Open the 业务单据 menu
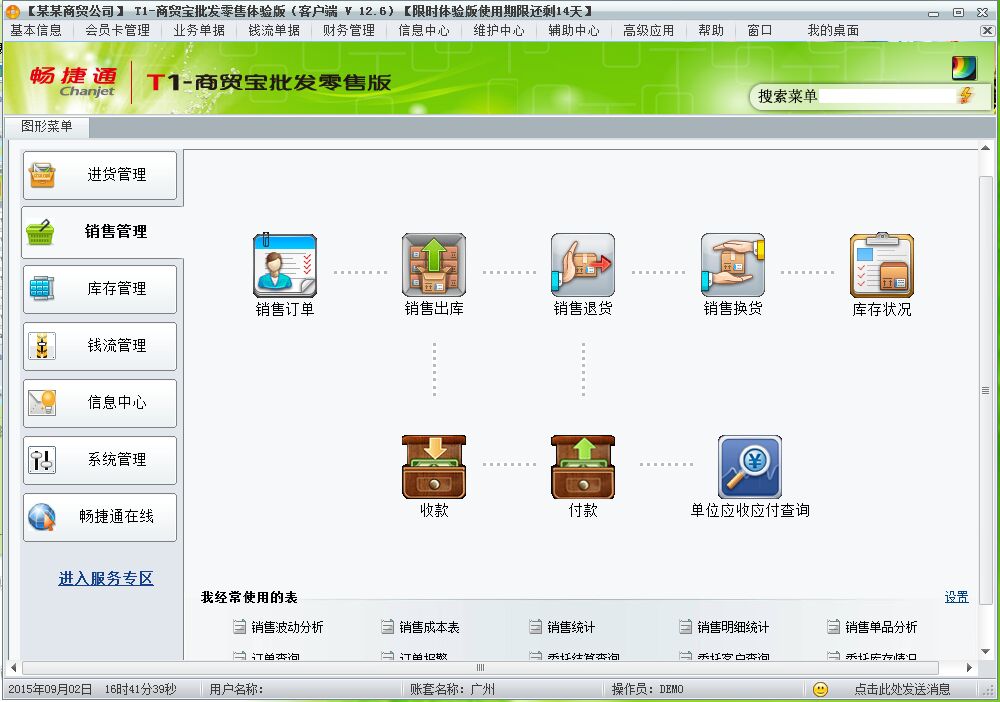This screenshot has width=1000, height=702. tap(199, 30)
